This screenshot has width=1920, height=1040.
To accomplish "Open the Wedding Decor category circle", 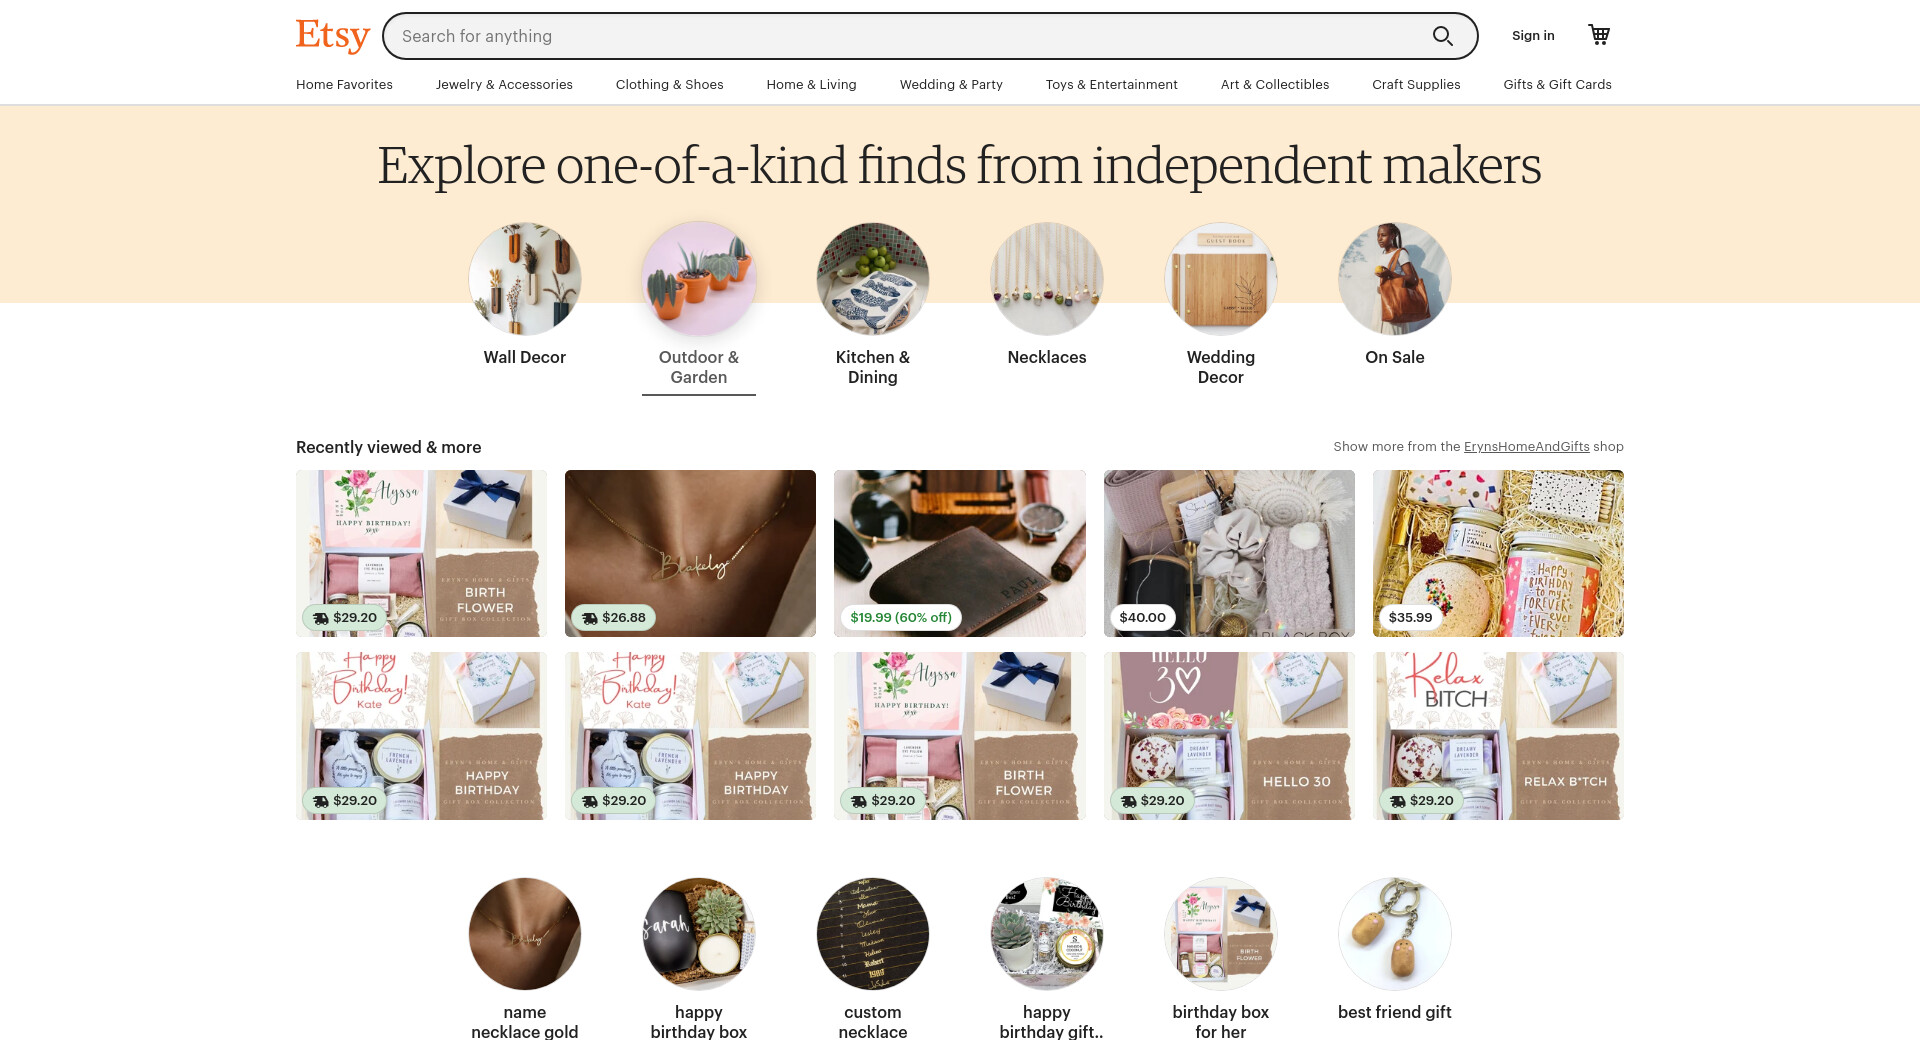I will pyautogui.click(x=1221, y=279).
